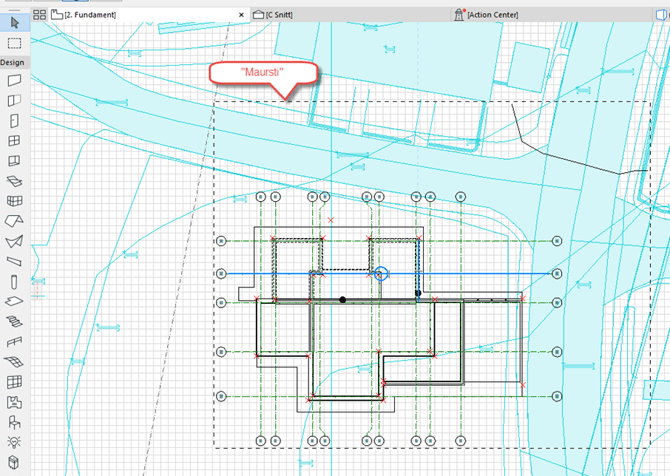Collapse the Design toolbox section
This screenshot has width=670, height=476.
pos(13,62)
